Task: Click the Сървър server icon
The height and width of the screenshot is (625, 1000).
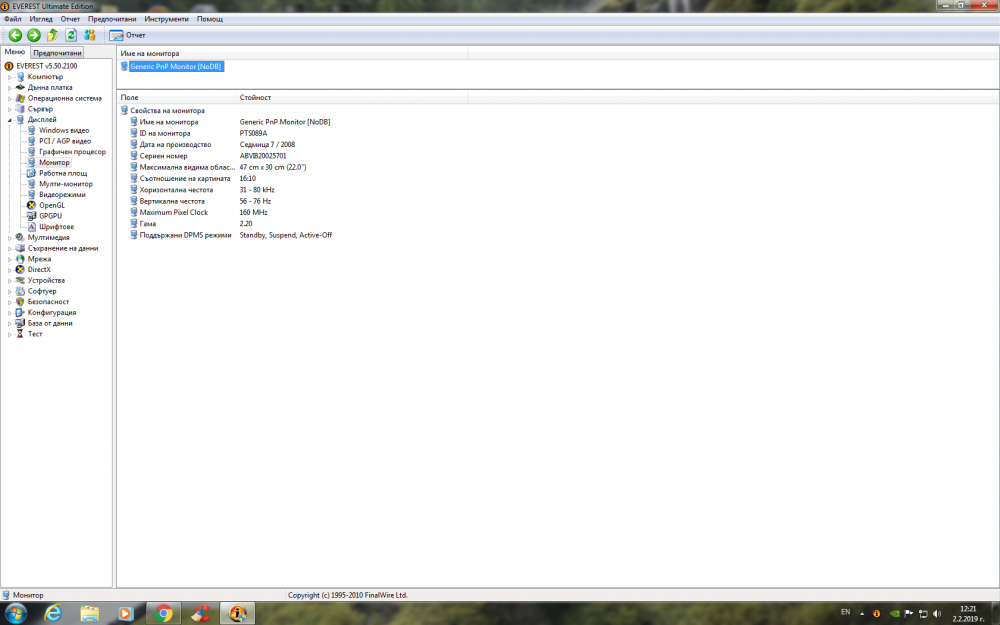Action: (20, 109)
